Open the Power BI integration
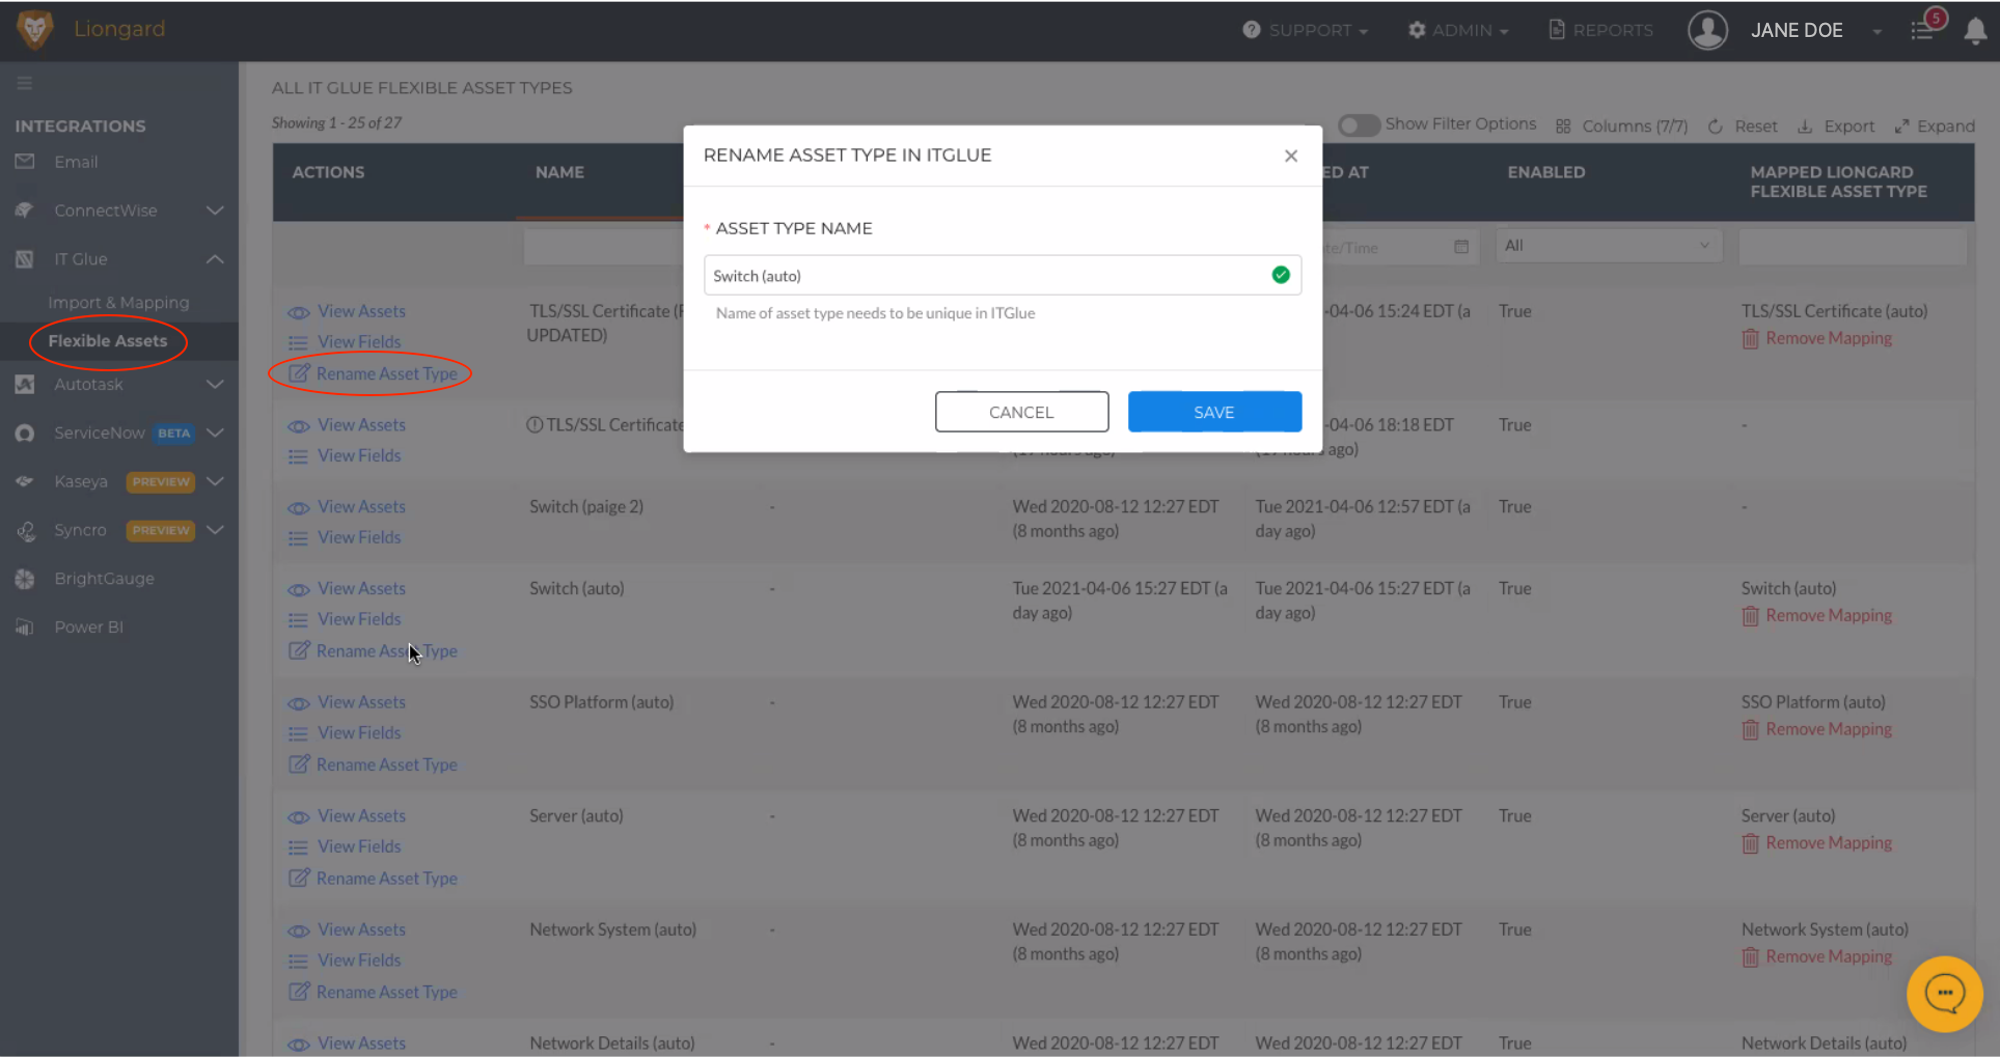 point(88,627)
